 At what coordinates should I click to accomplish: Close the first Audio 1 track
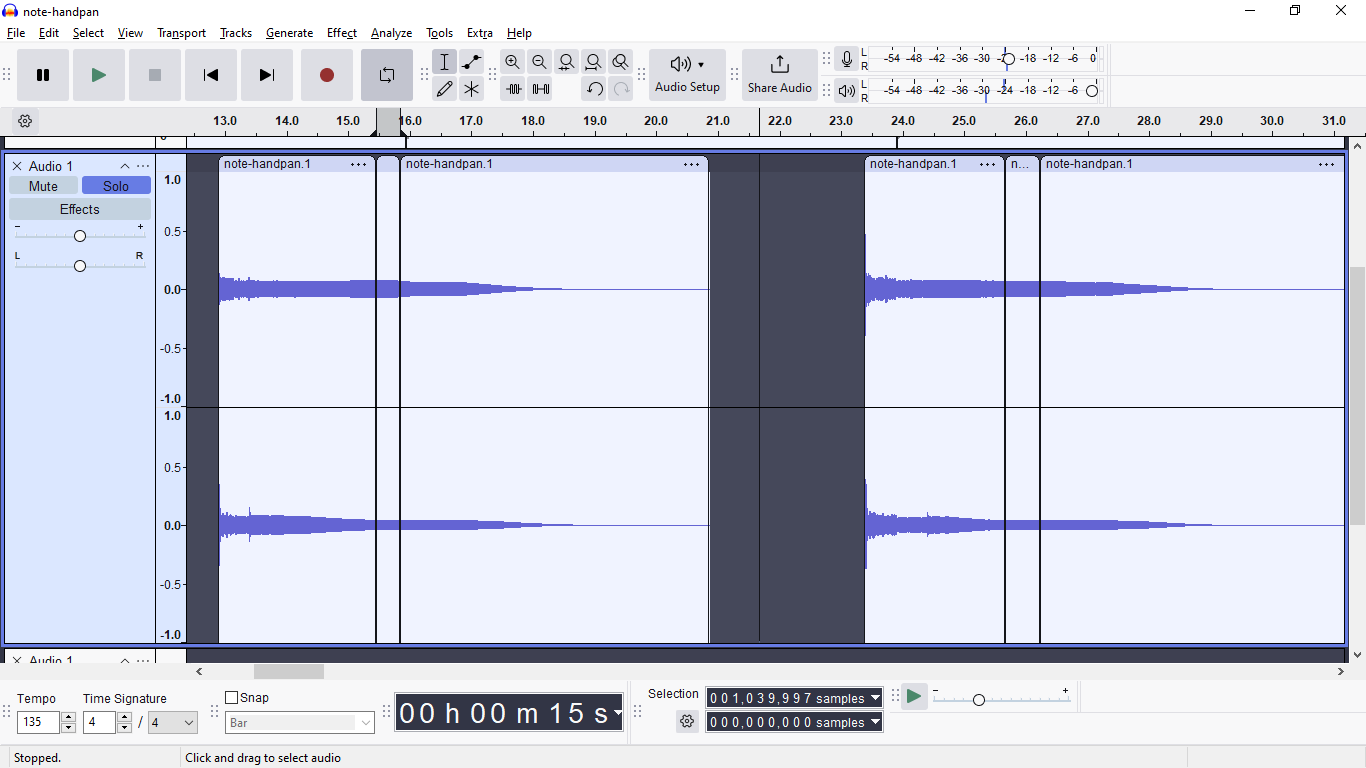pos(17,166)
